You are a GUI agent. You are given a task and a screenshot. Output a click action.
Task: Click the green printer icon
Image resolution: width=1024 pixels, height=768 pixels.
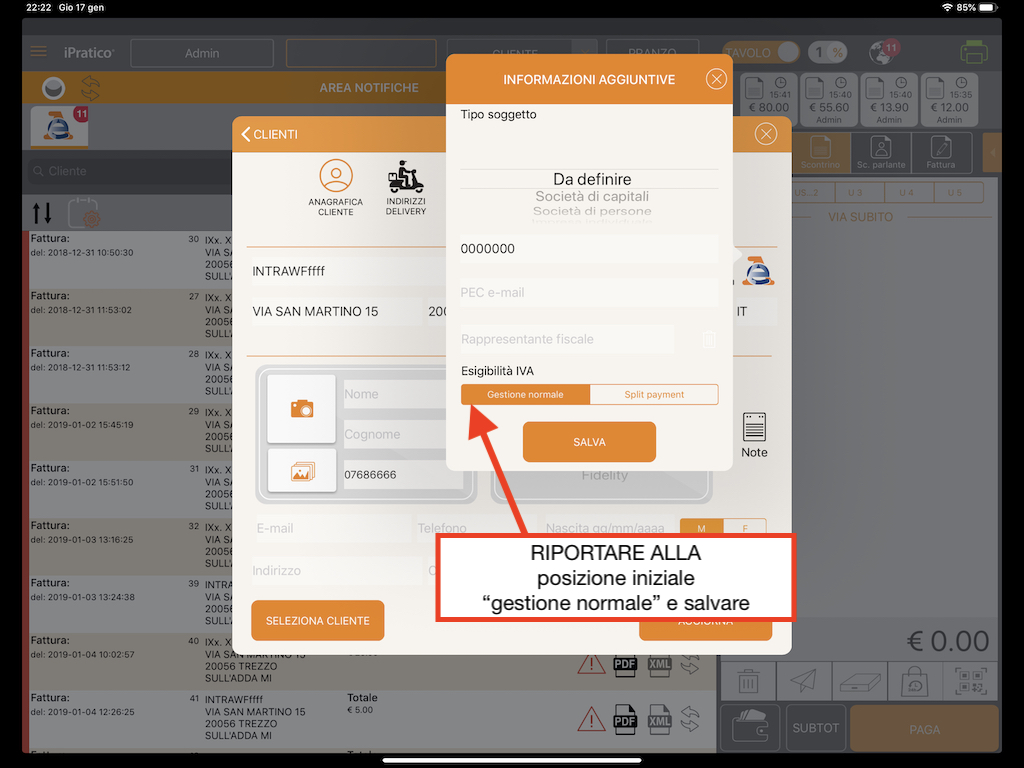point(973,52)
